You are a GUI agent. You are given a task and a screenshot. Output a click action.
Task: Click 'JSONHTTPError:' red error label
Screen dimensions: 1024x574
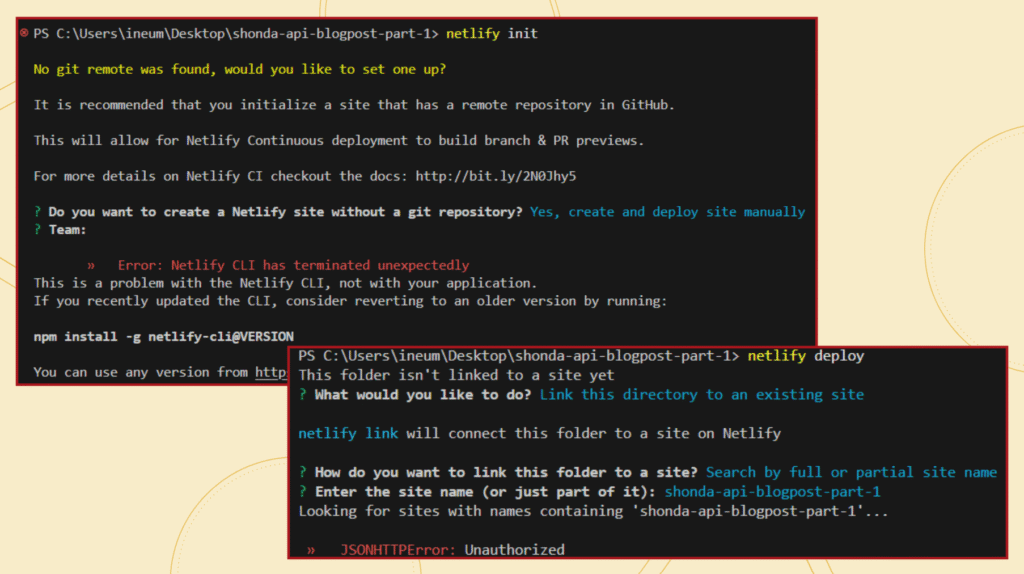click(398, 550)
